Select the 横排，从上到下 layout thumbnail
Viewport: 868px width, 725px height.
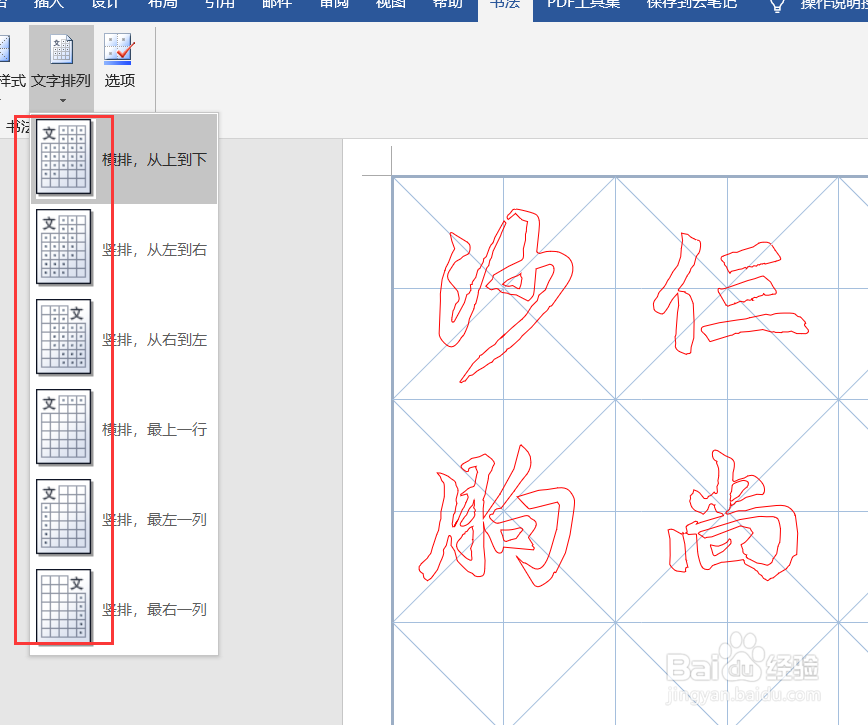pyautogui.click(x=64, y=157)
